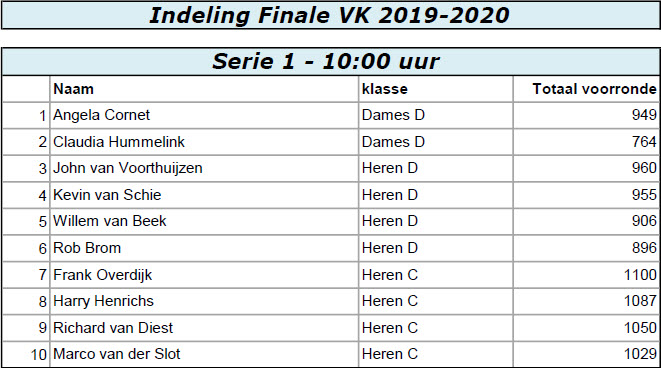Click the score cell showing 1100
This screenshot has width=661, height=368.
[x=586, y=274]
